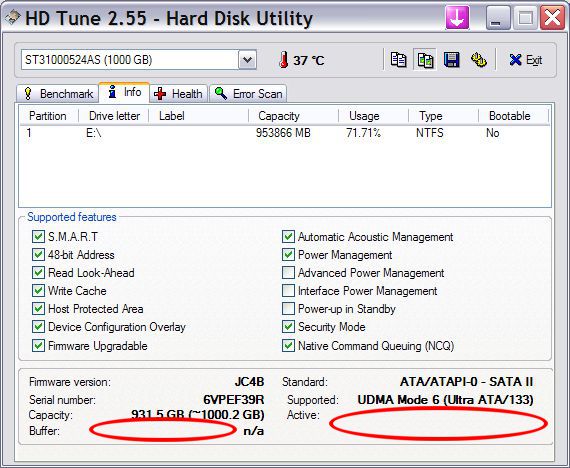Screen dimensions: 570x468
Task: Click the Bootable column header
Action: click(x=513, y=116)
